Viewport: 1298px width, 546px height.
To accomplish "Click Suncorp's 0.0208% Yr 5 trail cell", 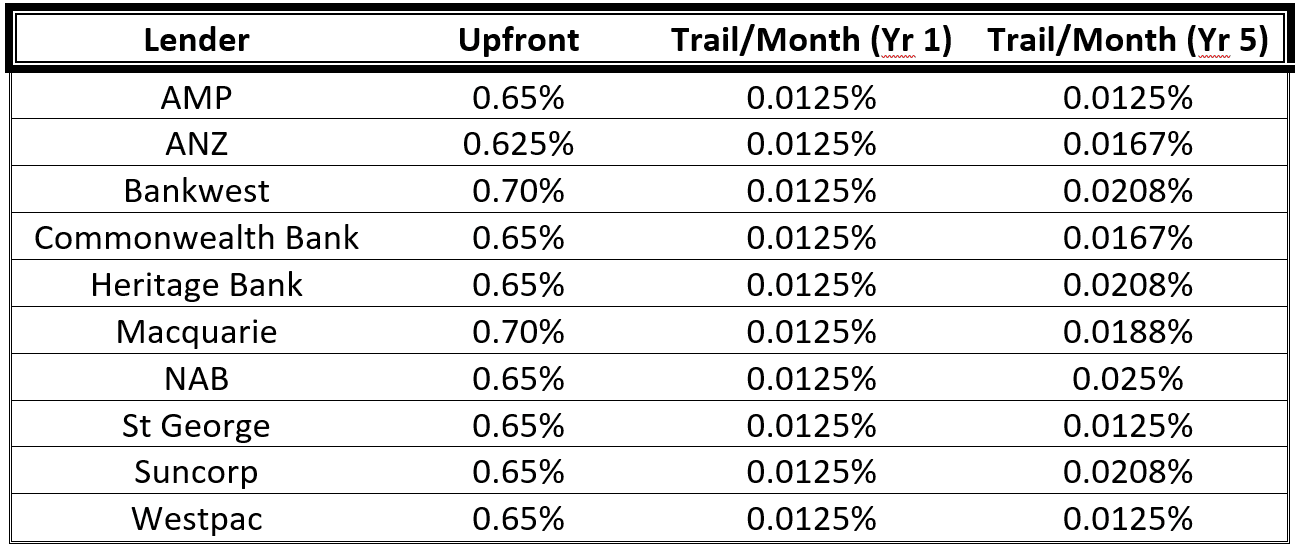I will coord(1127,473).
